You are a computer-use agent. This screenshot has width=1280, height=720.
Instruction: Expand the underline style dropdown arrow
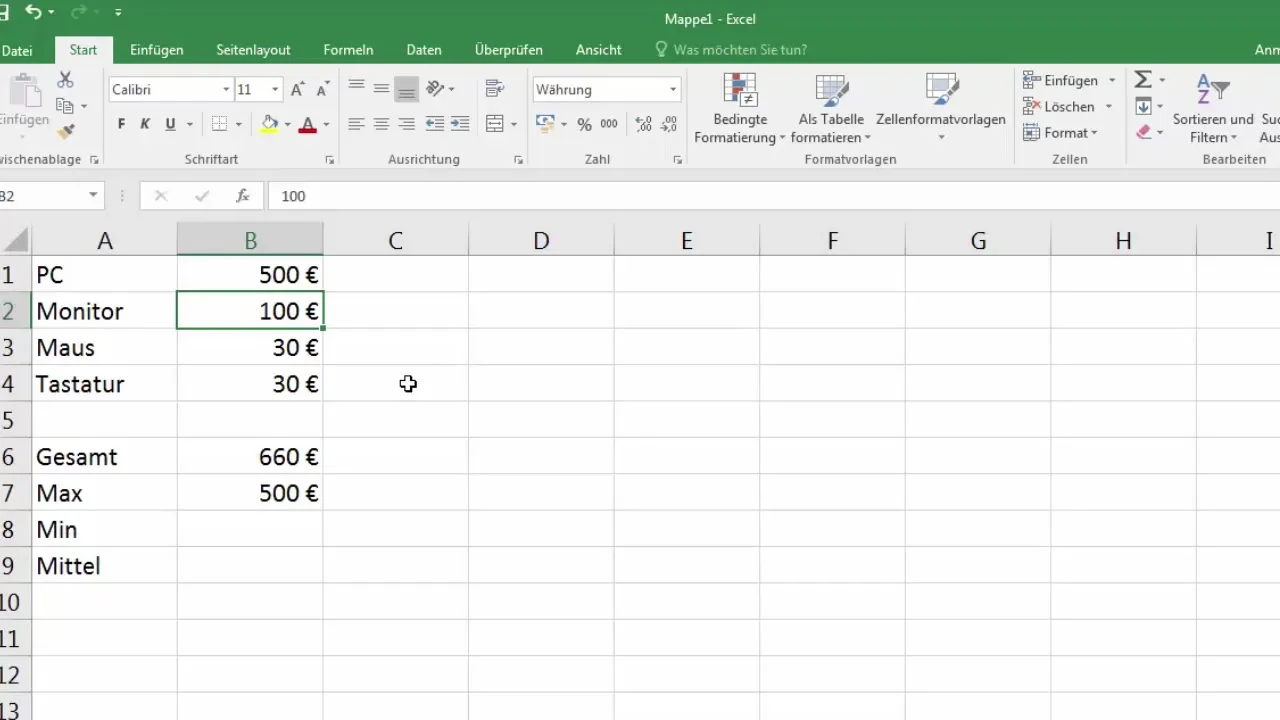pos(188,125)
